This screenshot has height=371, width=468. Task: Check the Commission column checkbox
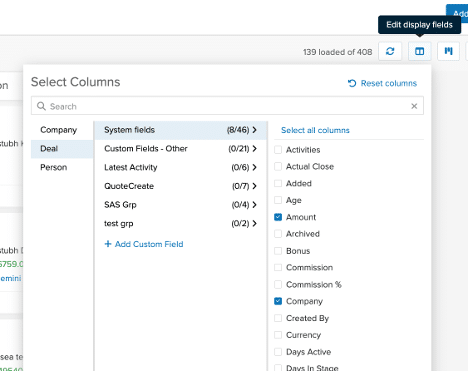click(x=278, y=267)
